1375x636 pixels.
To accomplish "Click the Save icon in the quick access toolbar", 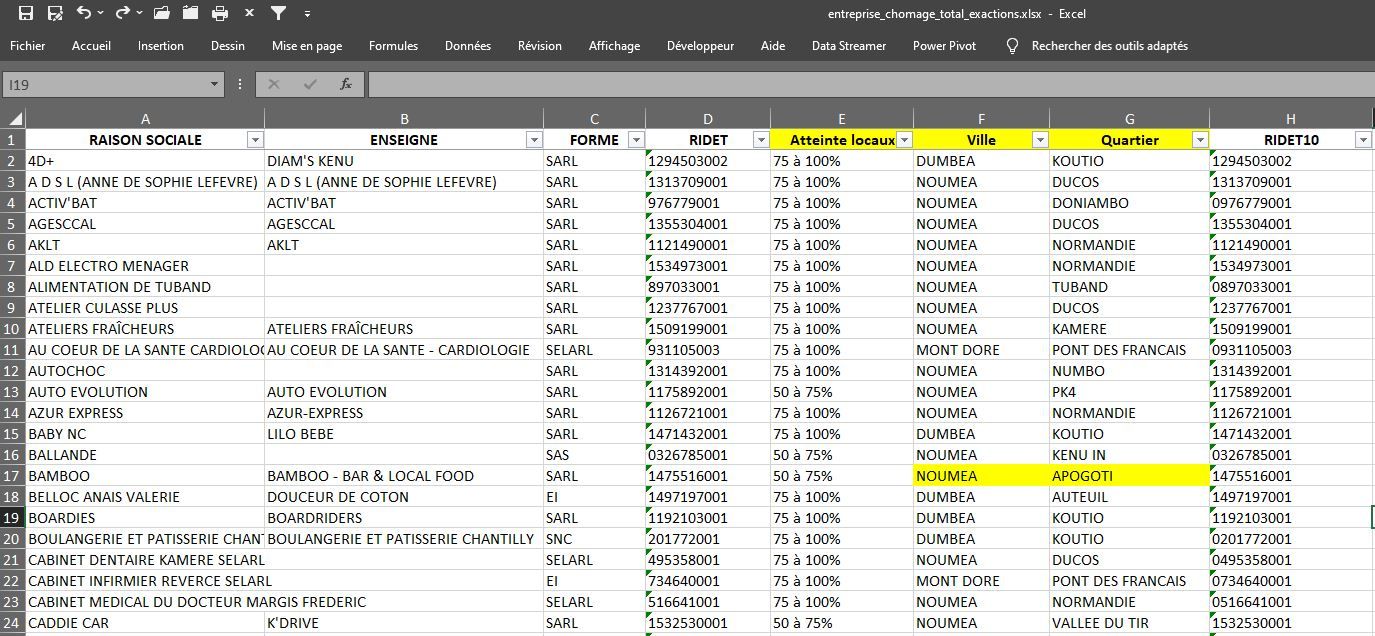I will 26,14.
